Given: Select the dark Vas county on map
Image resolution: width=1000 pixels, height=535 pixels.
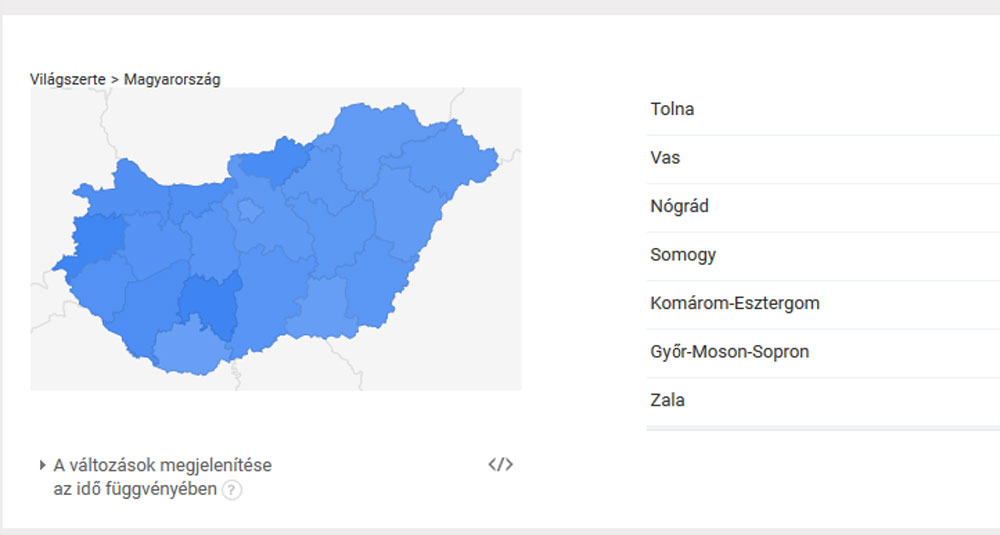Looking at the screenshot, I should click(96, 239).
